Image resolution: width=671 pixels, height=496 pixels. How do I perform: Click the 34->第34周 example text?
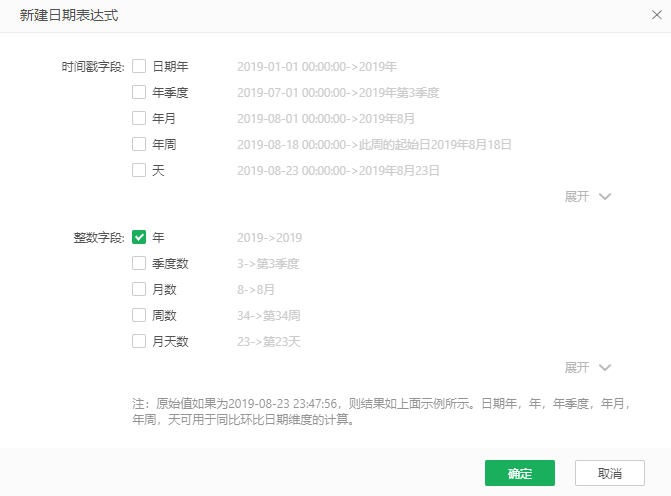[269, 316]
